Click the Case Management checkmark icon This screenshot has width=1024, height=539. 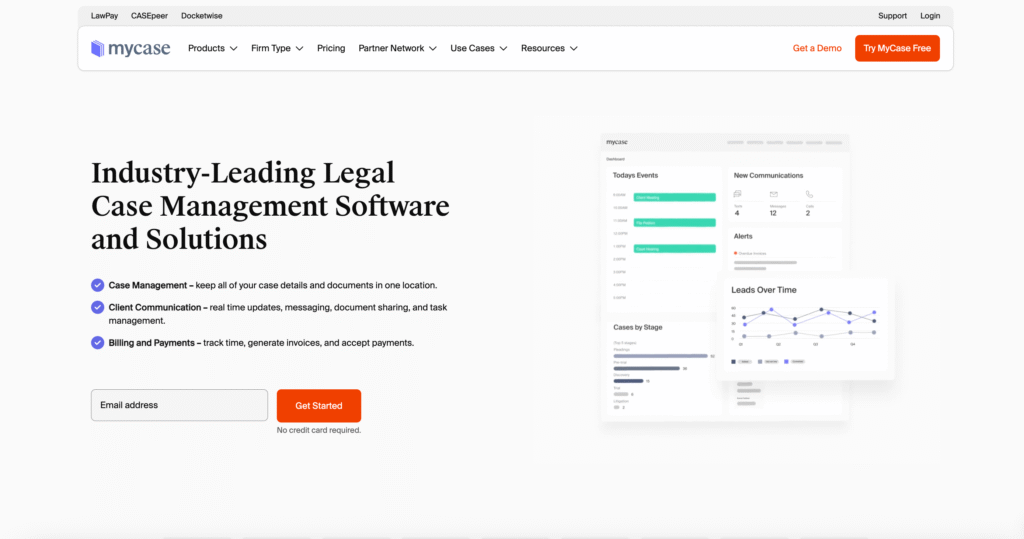point(97,285)
